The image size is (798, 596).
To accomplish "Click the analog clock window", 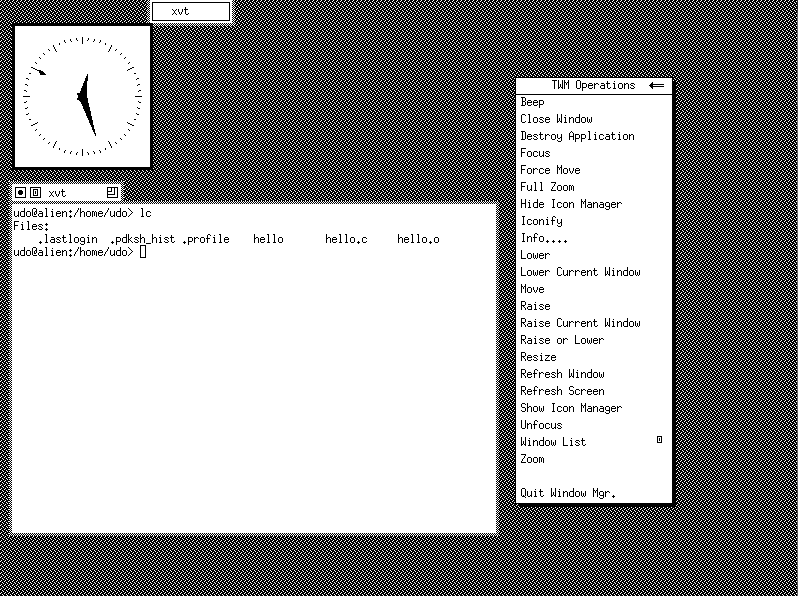I will point(82,96).
